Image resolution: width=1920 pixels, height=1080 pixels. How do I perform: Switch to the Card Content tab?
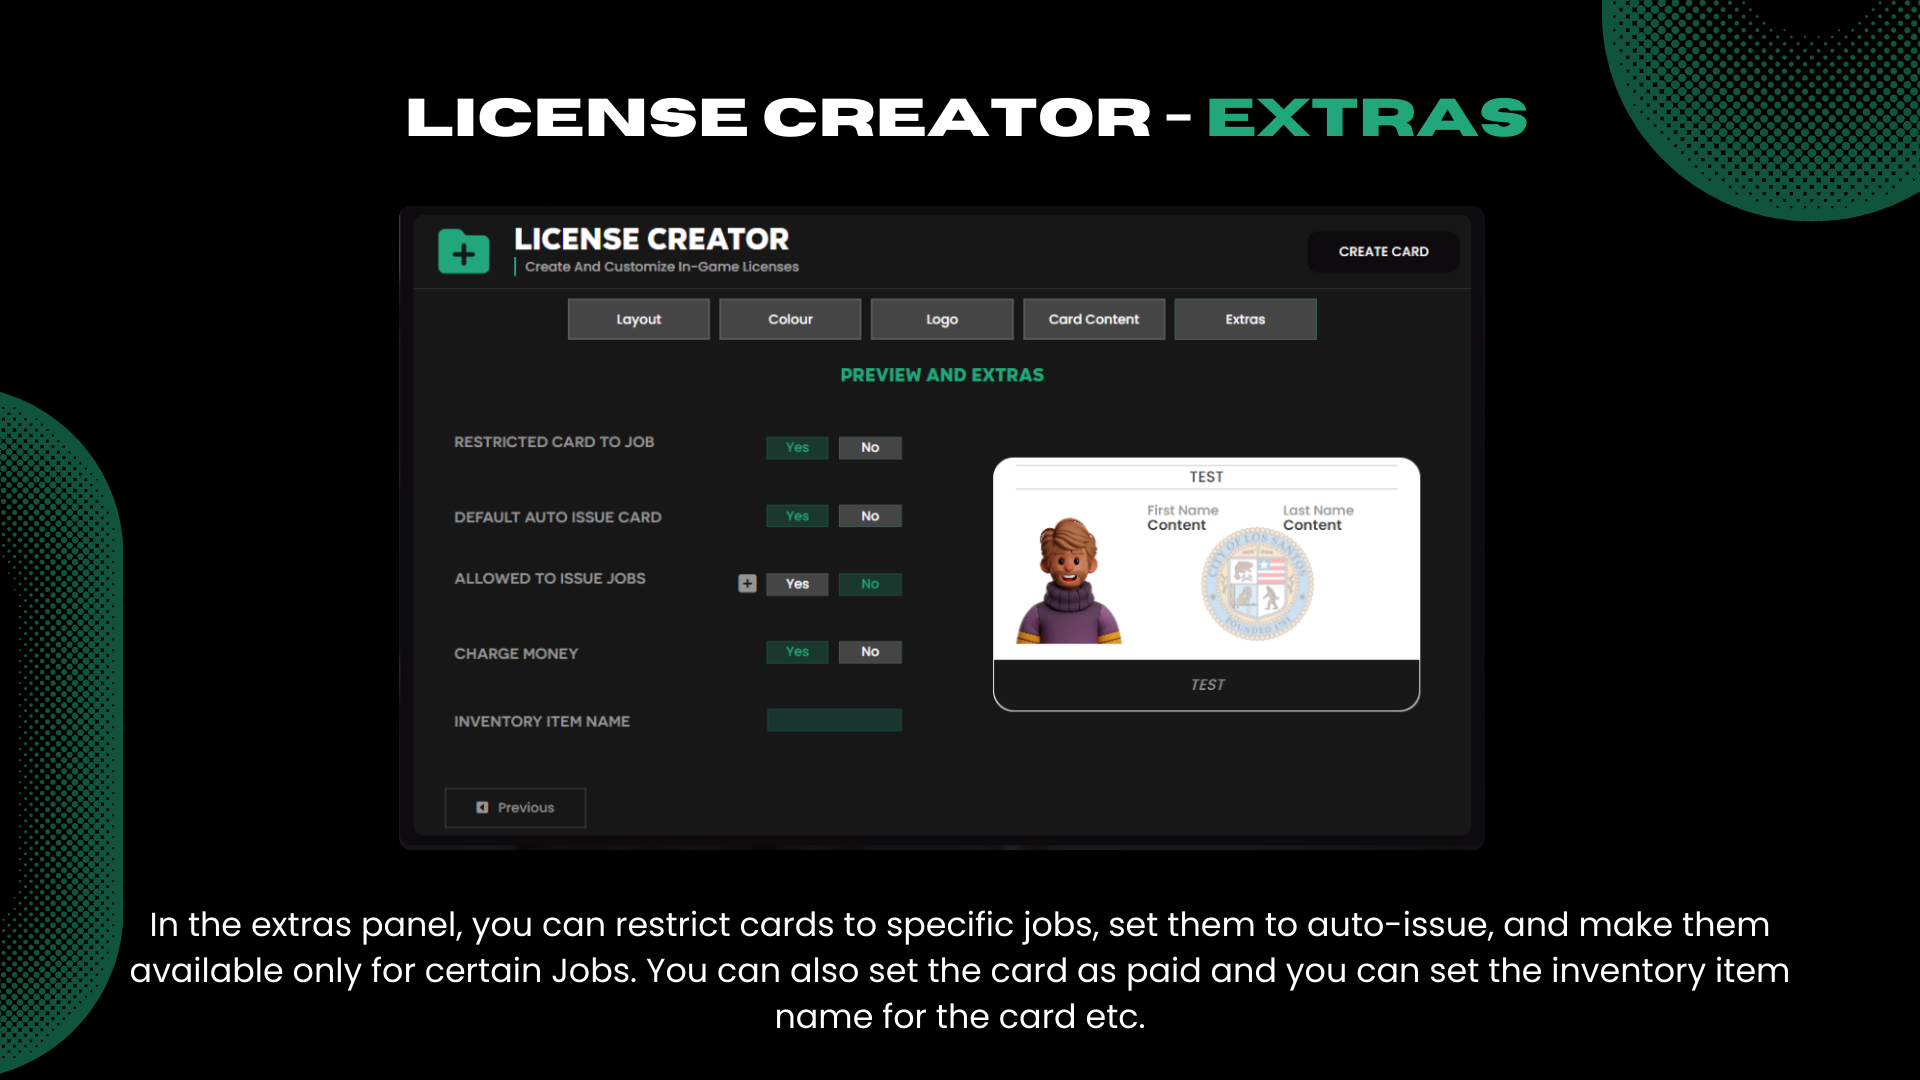click(x=1093, y=318)
